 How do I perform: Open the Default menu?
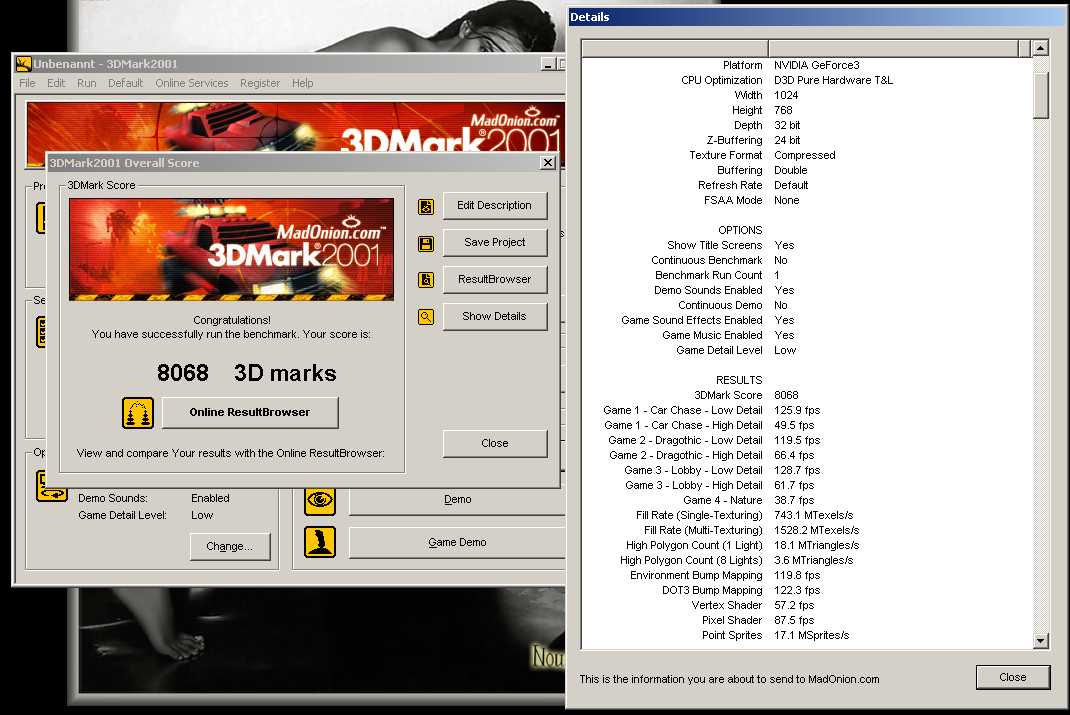coord(126,83)
